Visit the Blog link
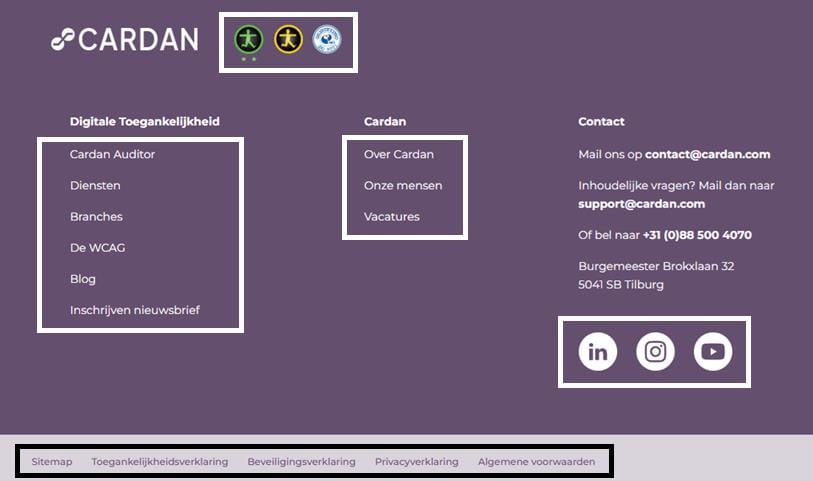 pyautogui.click(x=83, y=279)
